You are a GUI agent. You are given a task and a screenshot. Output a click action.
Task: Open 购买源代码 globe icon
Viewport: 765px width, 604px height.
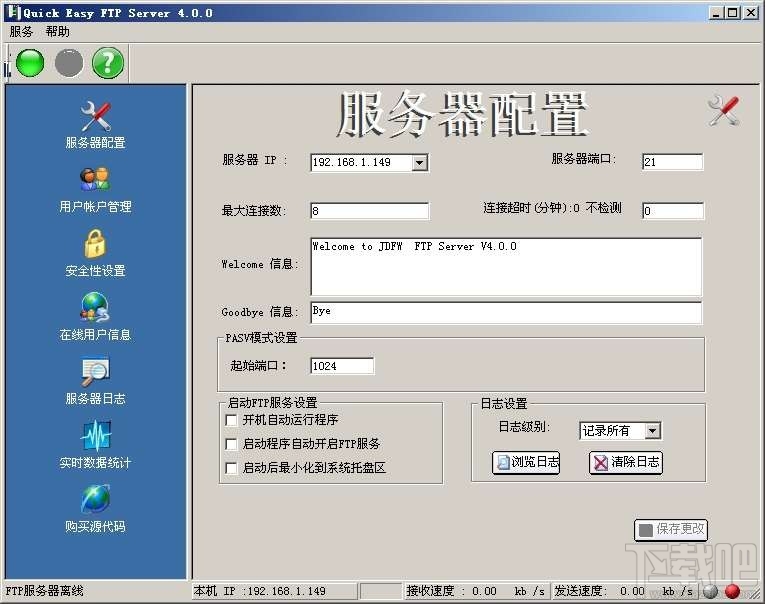click(96, 499)
